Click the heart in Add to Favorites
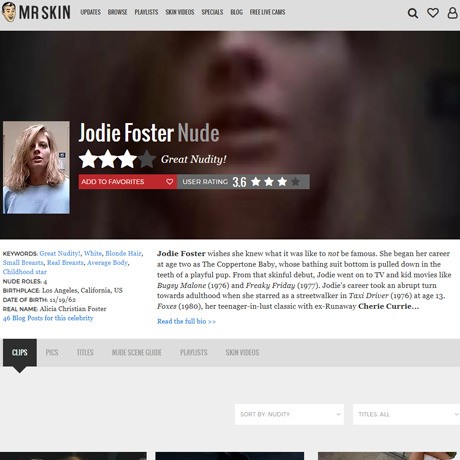 click(x=169, y=182)
